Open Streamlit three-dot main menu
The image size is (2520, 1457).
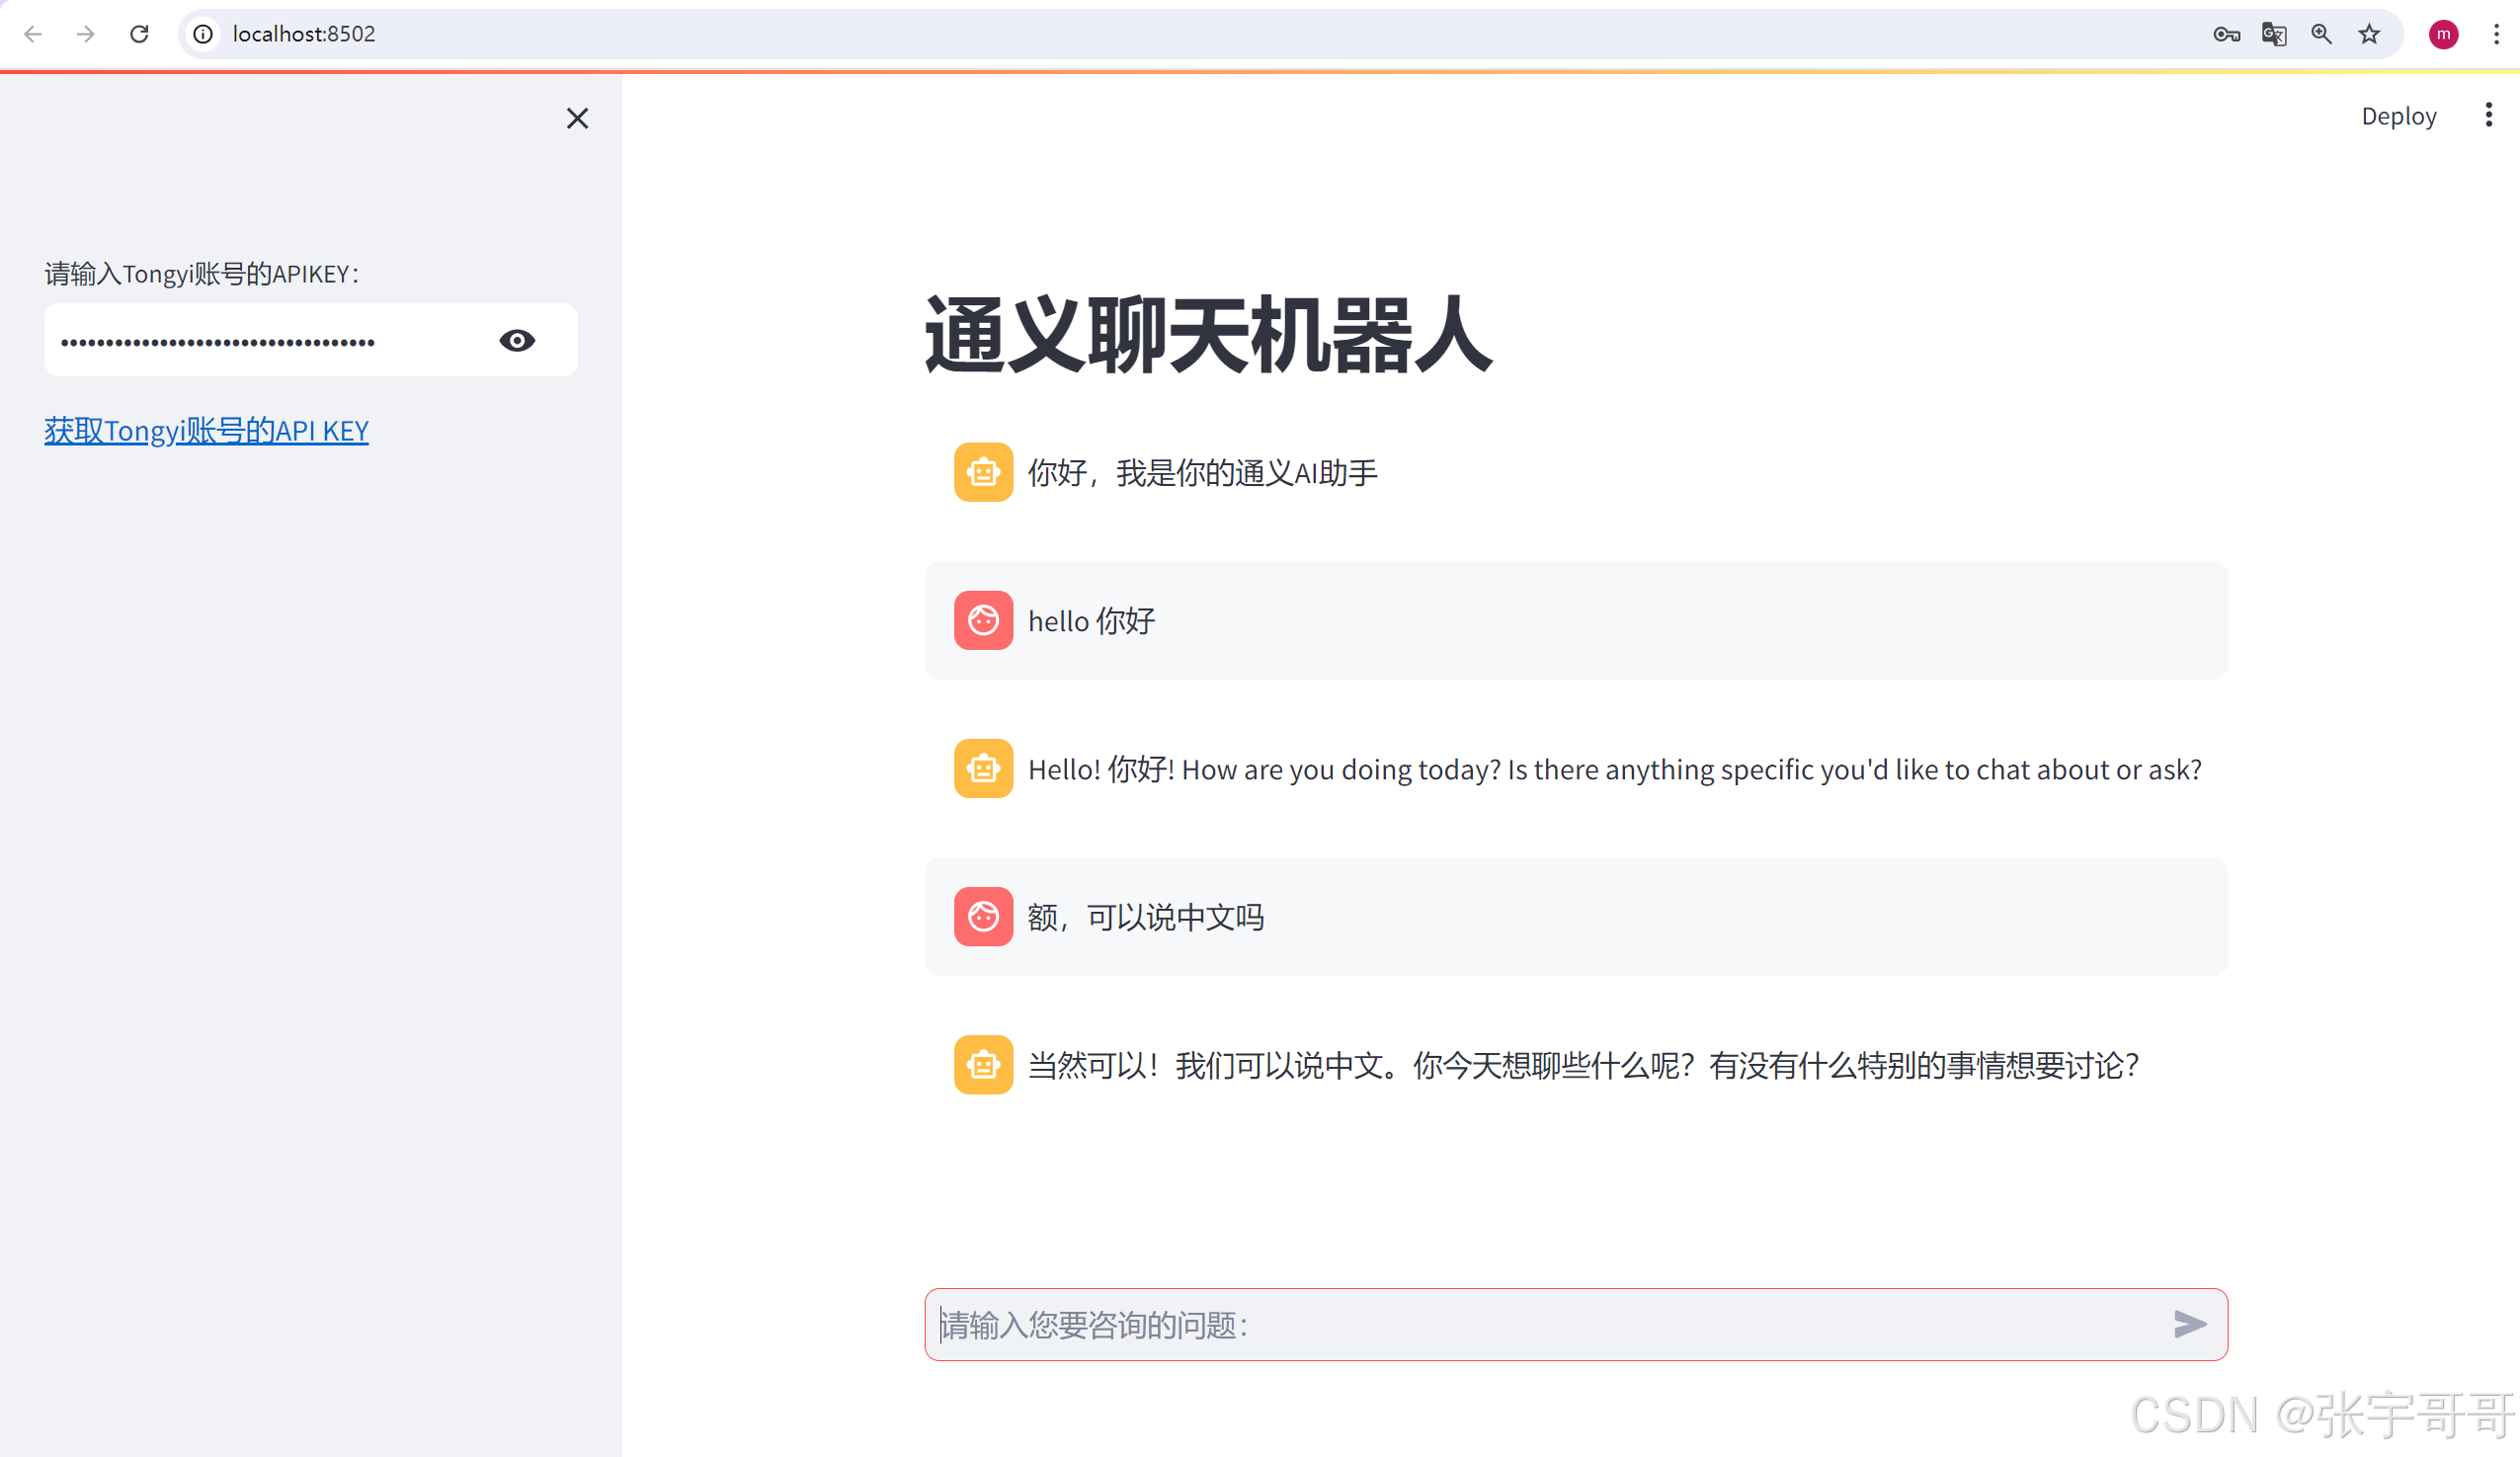[2488, 115]
